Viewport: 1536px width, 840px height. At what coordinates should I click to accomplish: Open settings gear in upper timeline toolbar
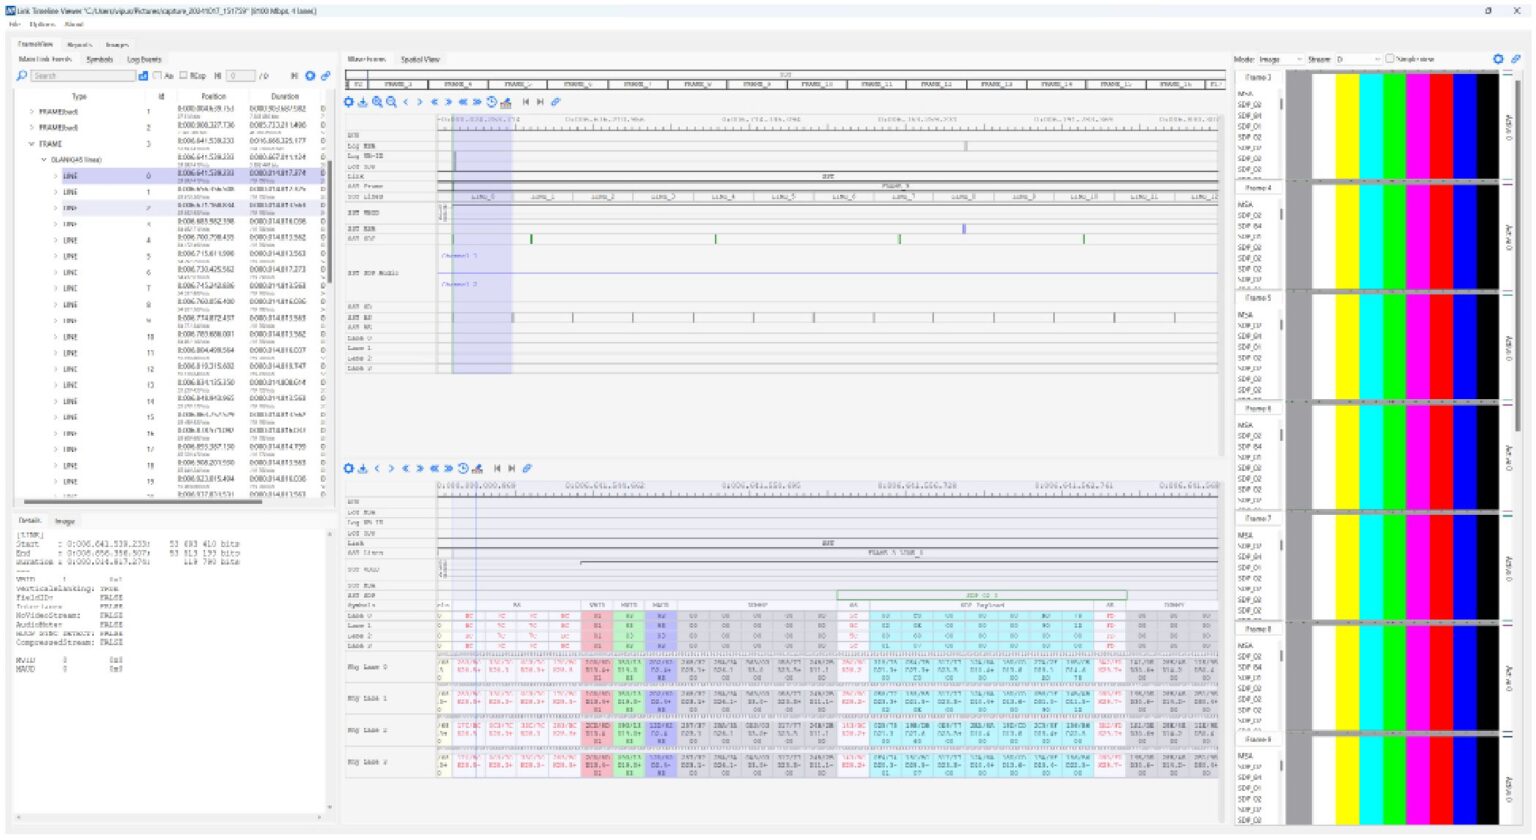[x=349, y=102]
